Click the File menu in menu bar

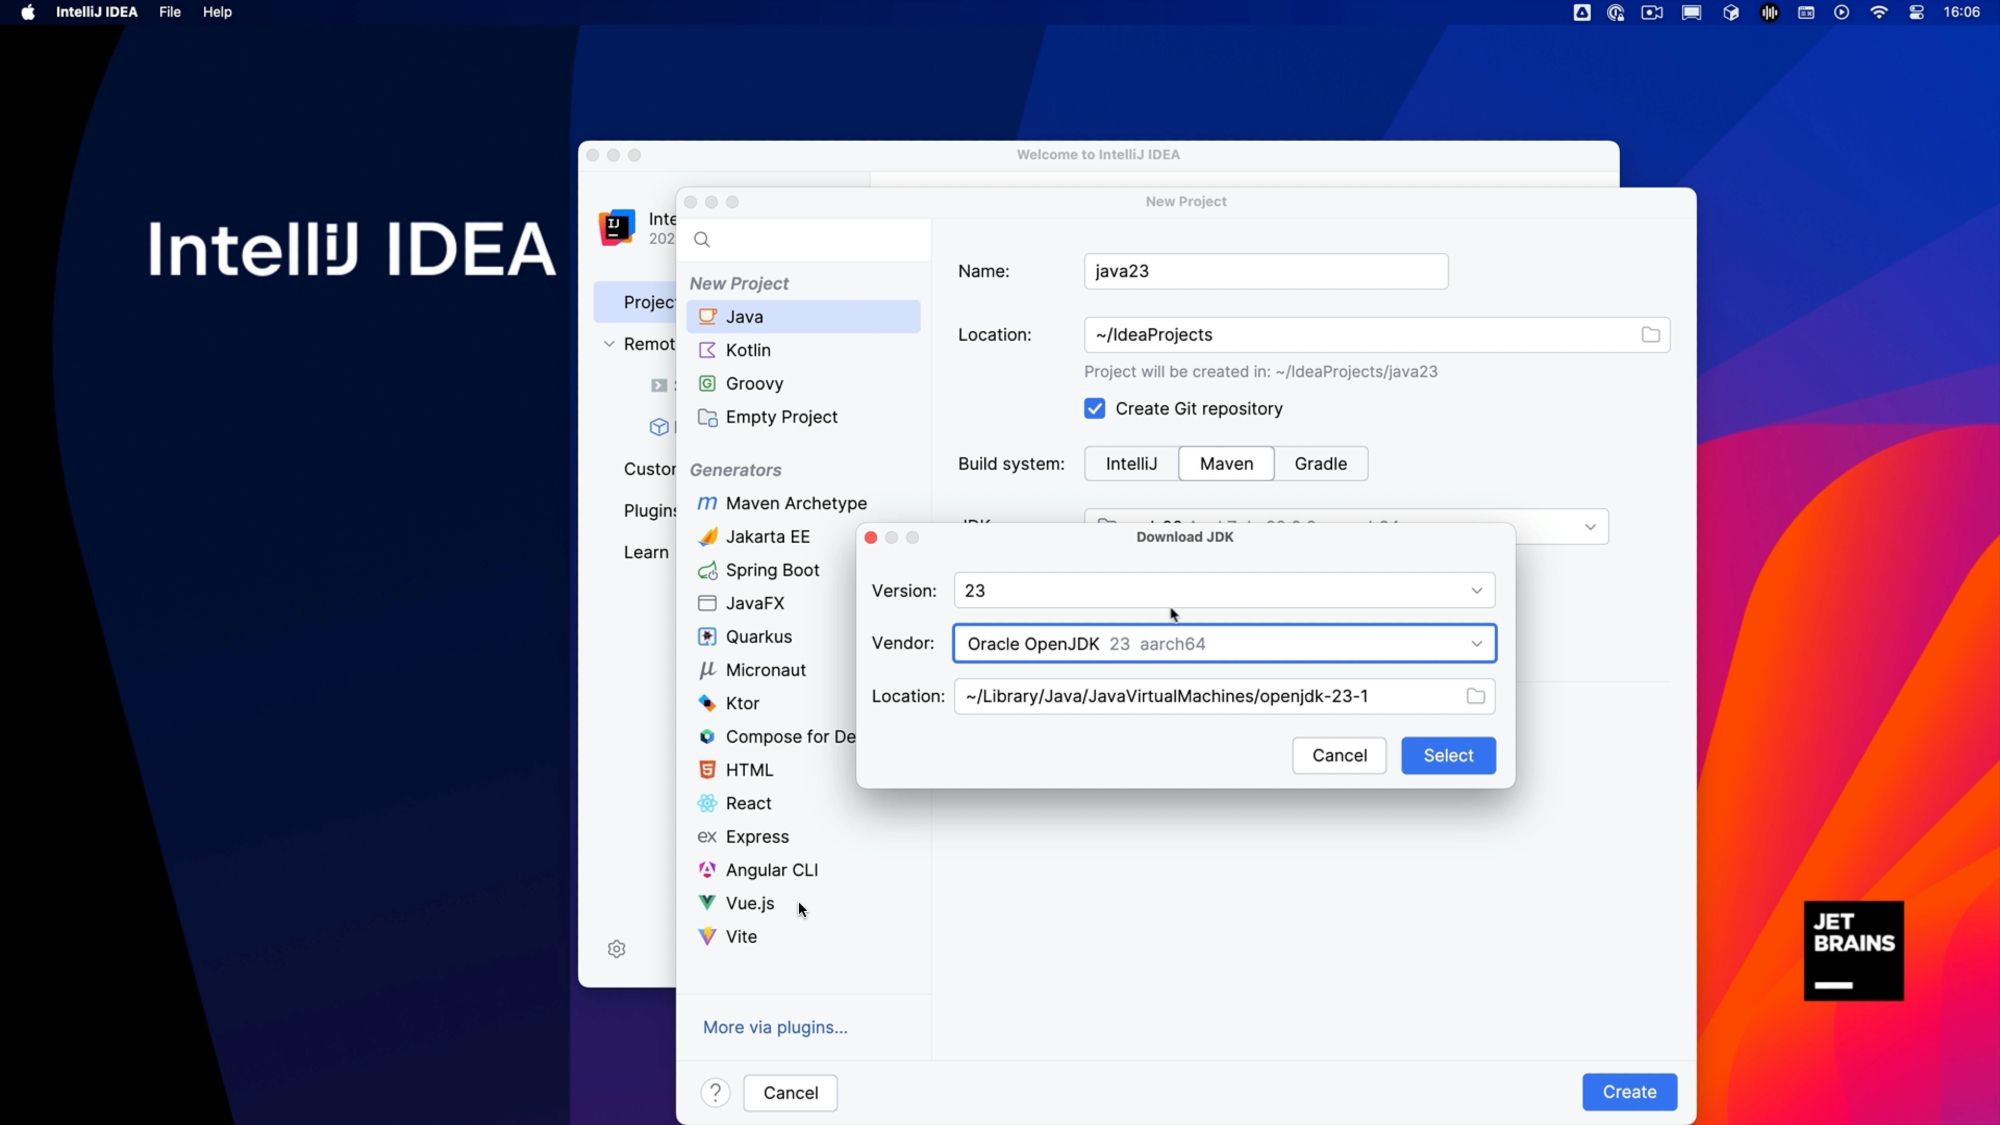(168, 11)
